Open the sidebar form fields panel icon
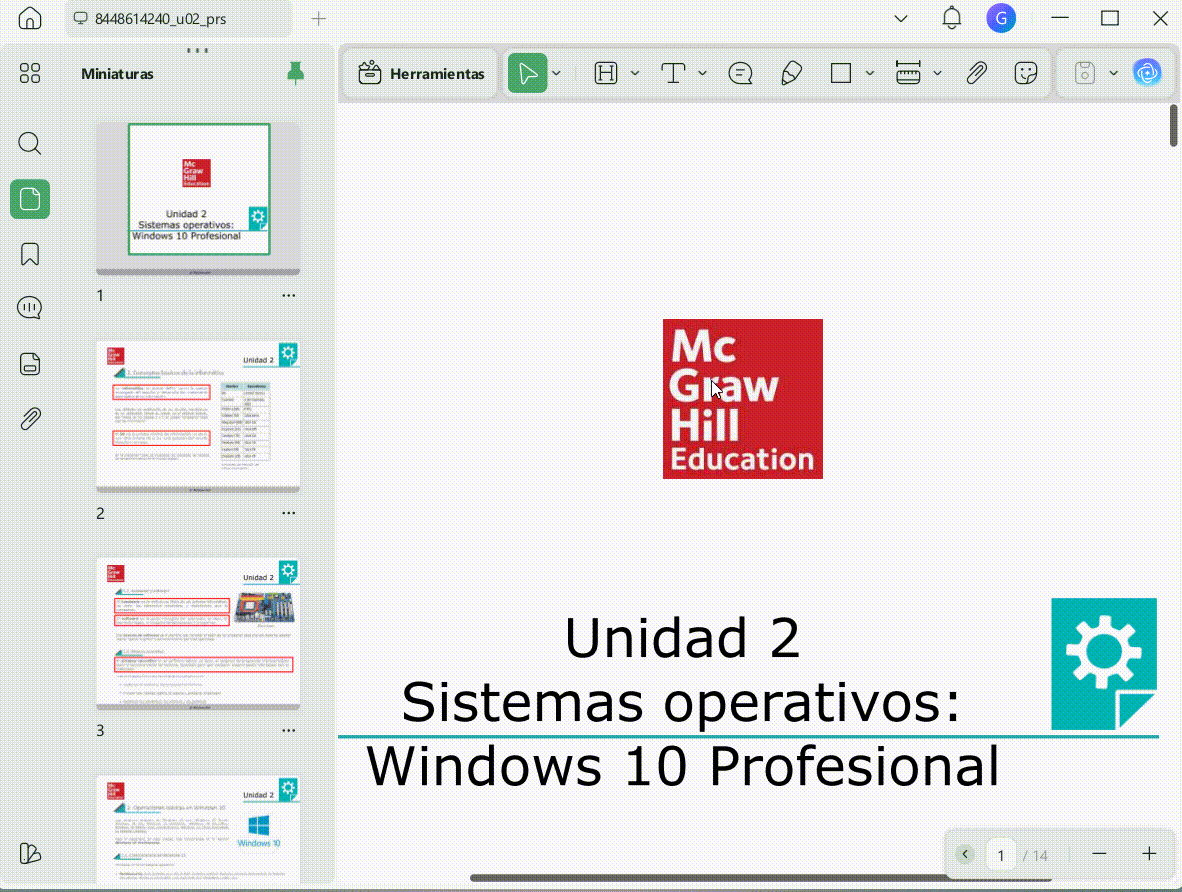The height and width of the screenshot is (892, 1182). coord(30,364)
